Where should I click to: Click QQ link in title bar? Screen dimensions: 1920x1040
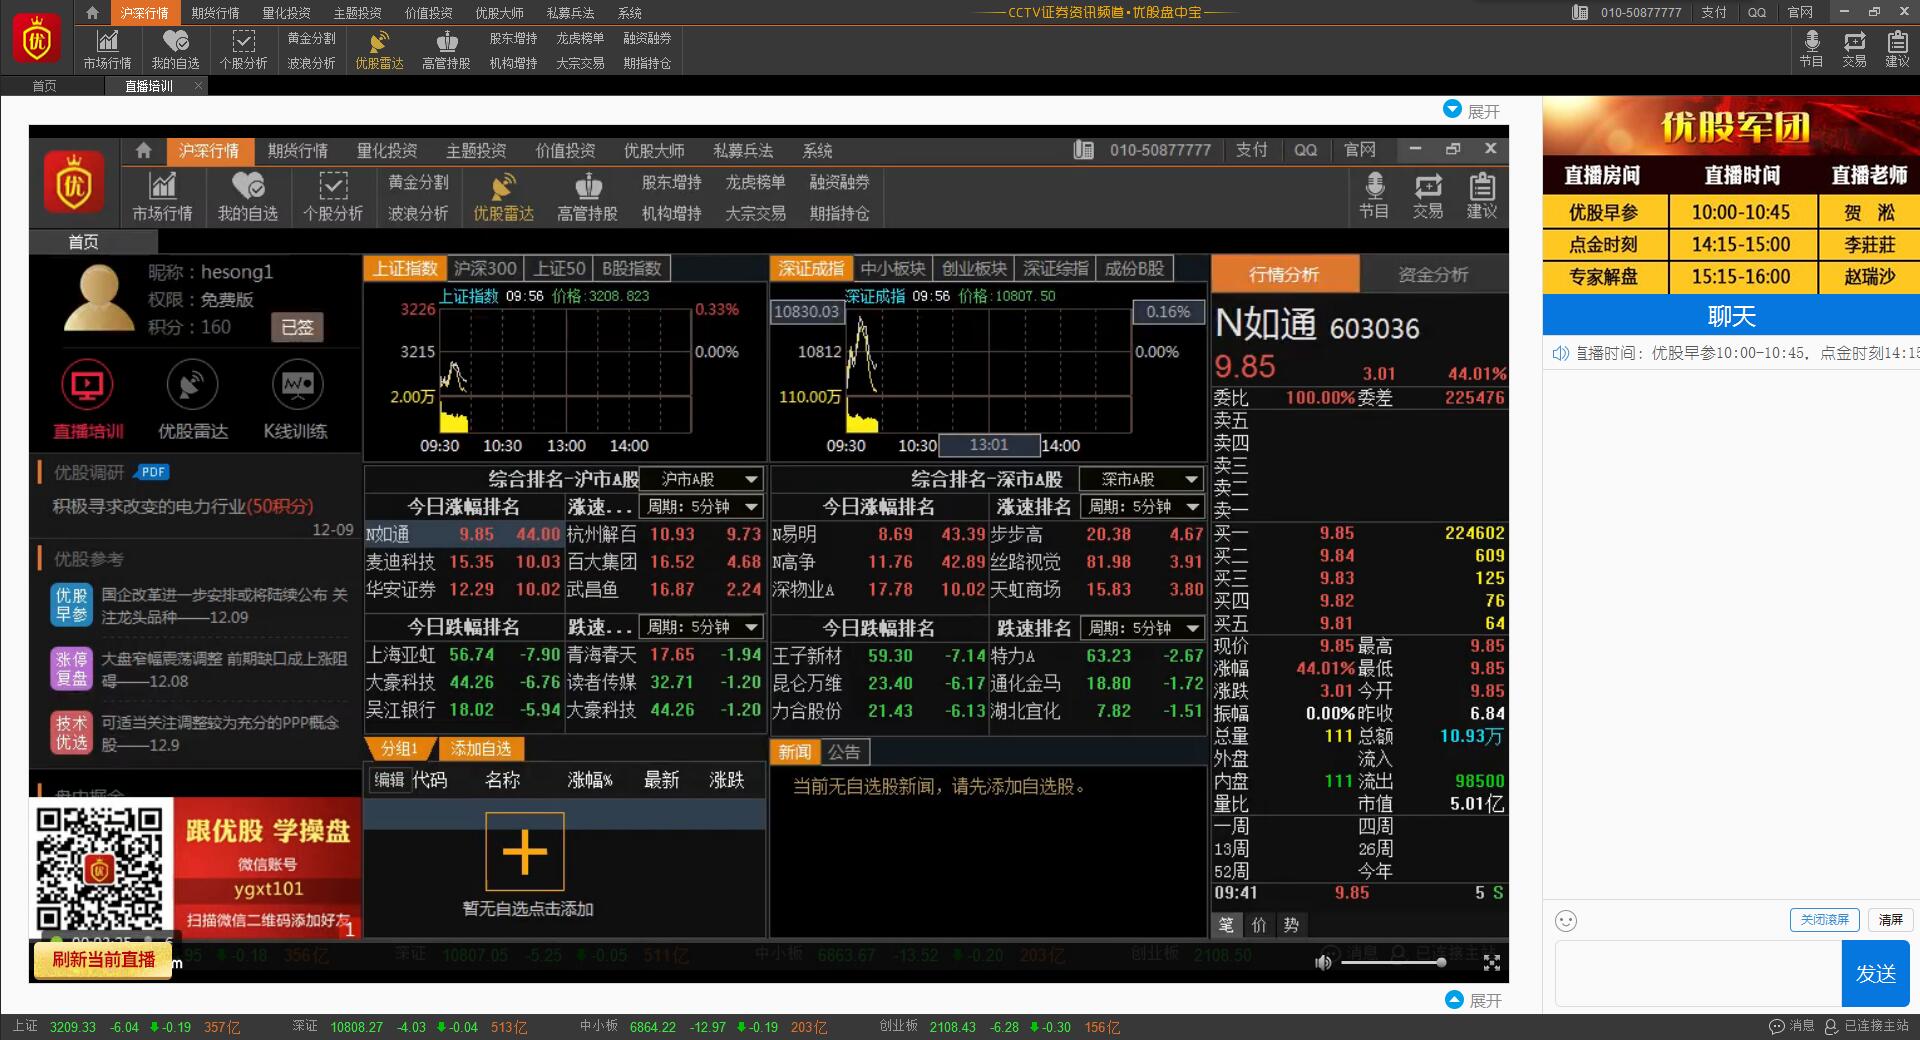[x=1757, y=12]
